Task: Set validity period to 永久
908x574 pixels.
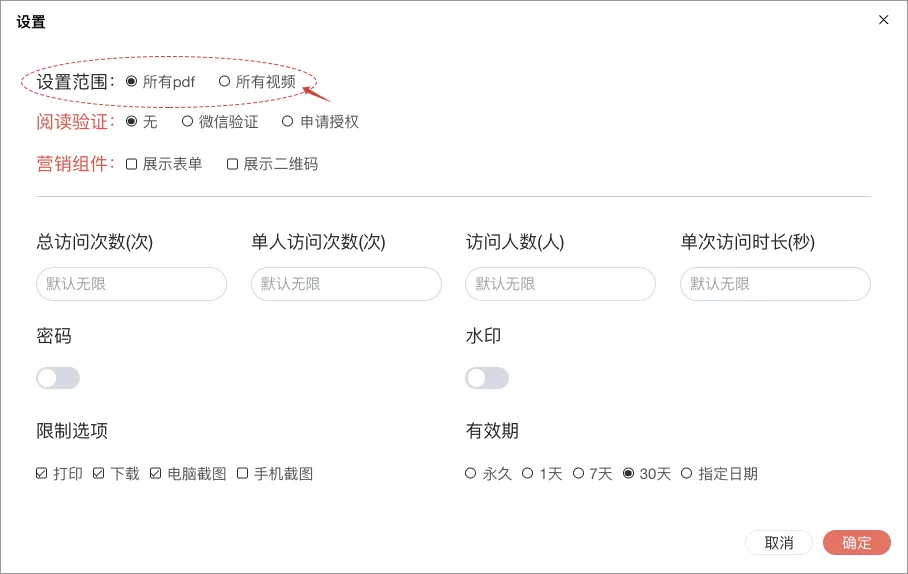Action: (471, 474)
